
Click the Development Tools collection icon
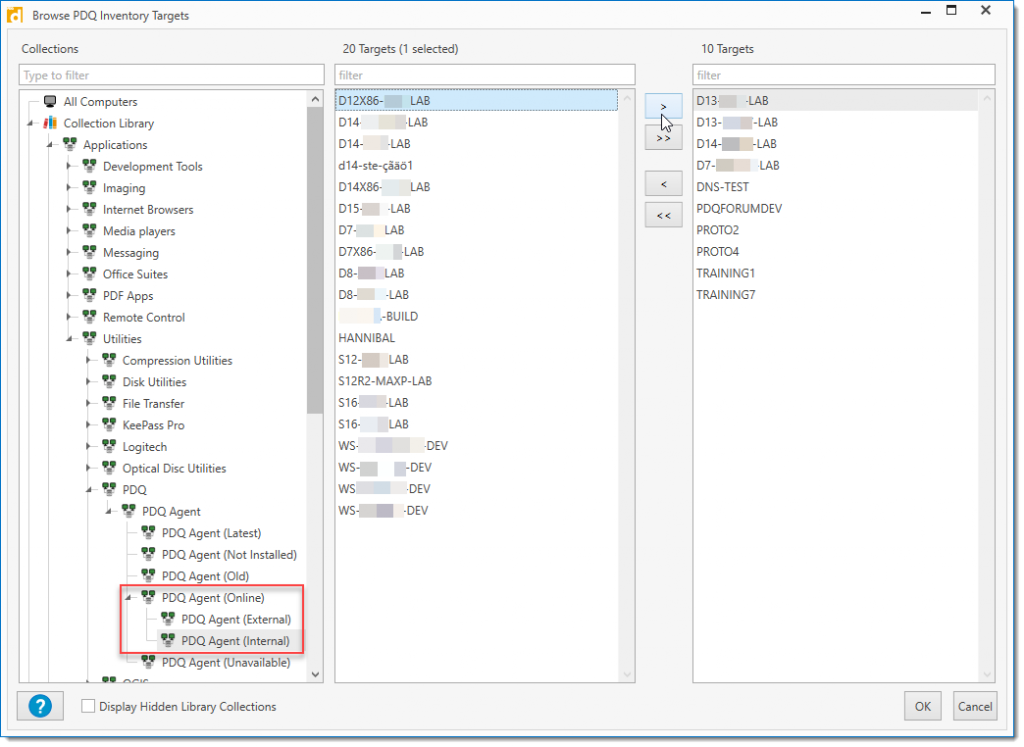89,166
